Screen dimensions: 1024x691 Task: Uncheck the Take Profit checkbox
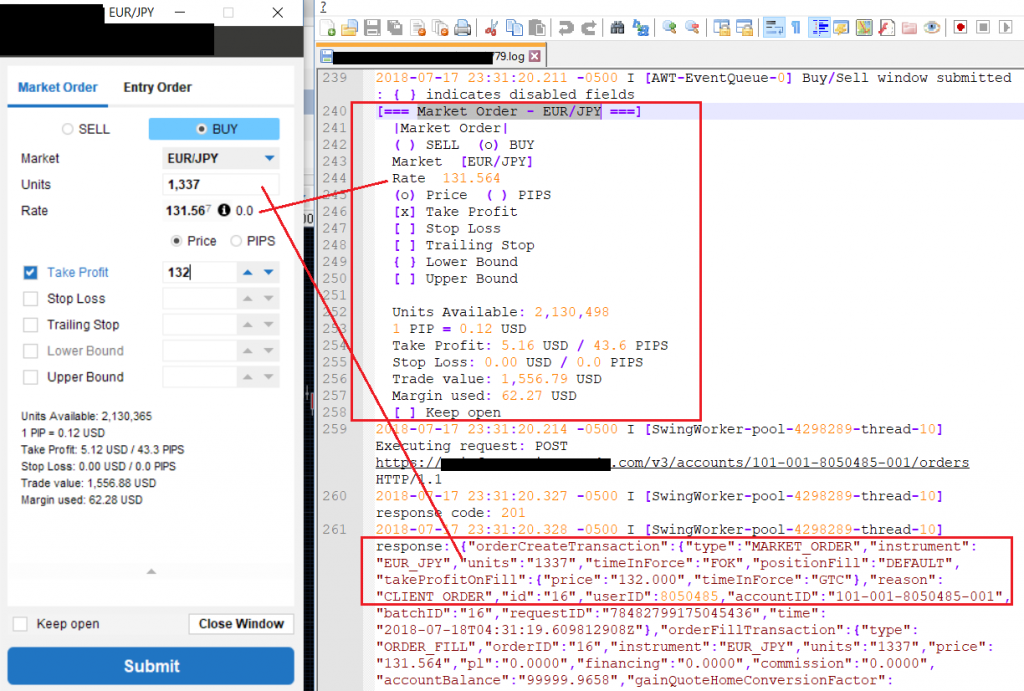tap(30, 272)
